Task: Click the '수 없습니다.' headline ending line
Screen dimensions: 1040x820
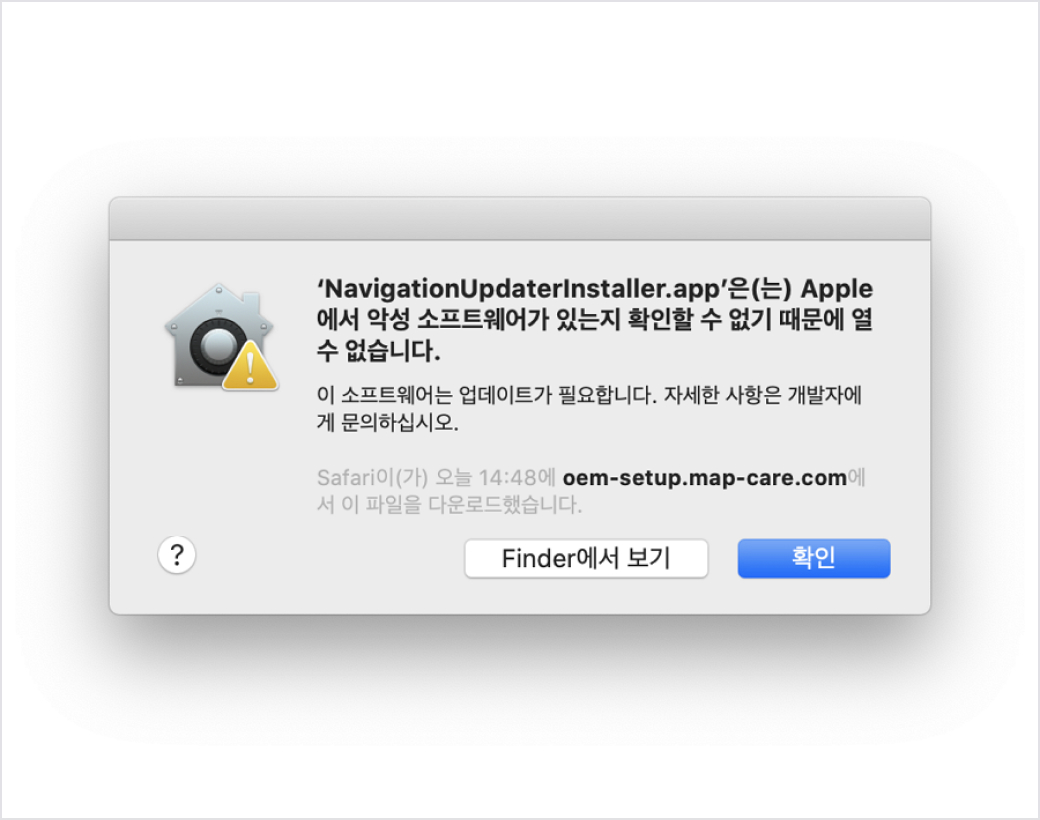Action: [x=378, y=350]
